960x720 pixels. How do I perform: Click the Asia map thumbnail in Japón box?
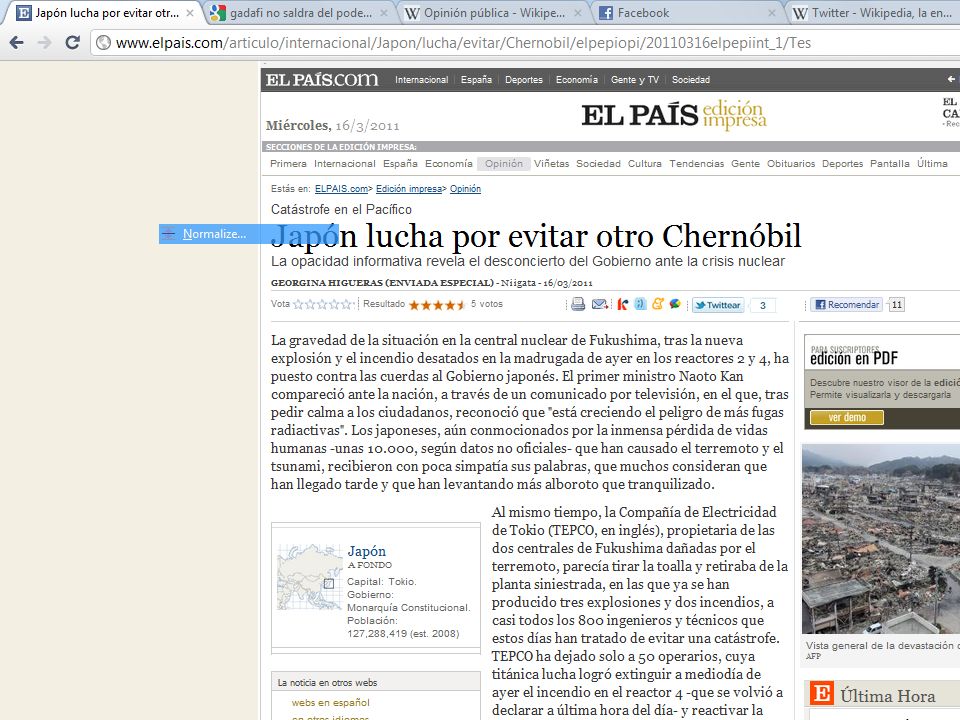coord(309,577)
